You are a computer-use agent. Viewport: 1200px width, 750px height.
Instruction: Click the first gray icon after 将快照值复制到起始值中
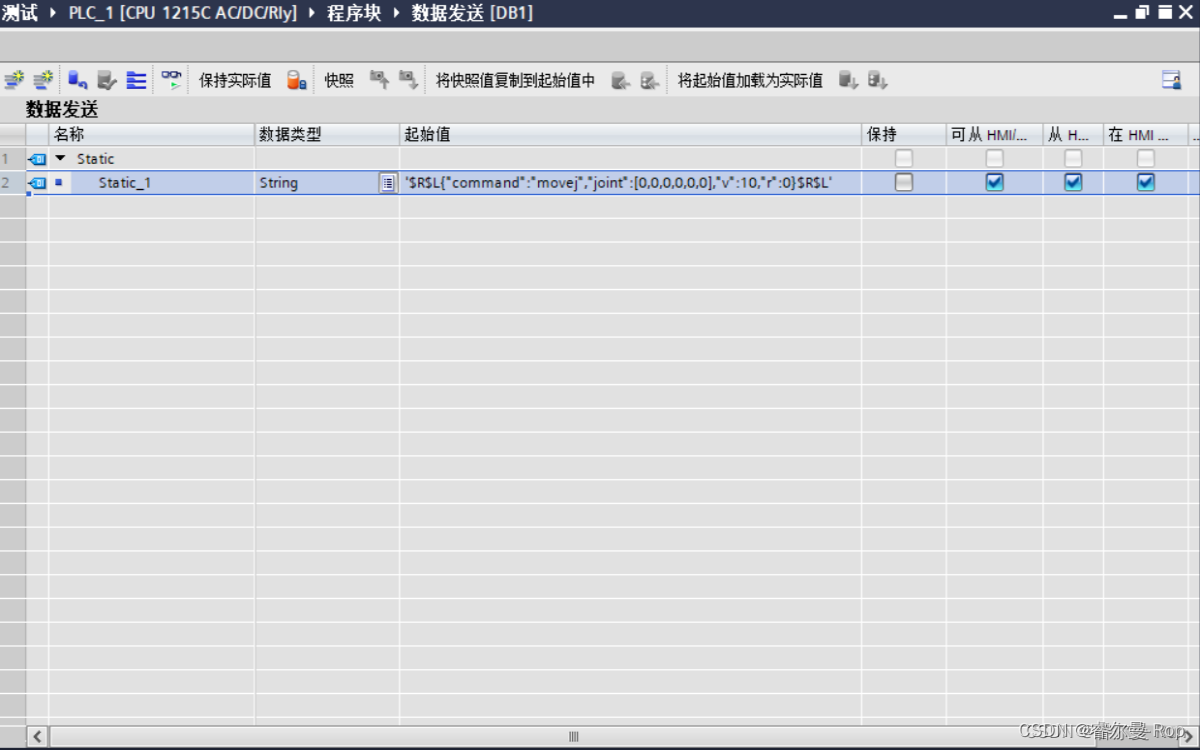coord(620,80)
